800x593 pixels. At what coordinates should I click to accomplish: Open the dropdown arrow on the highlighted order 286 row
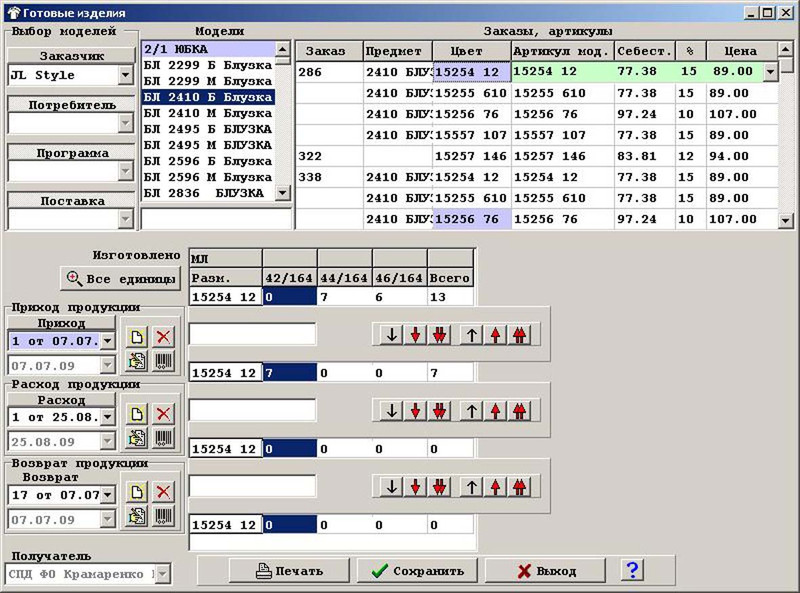pos(770,72)
